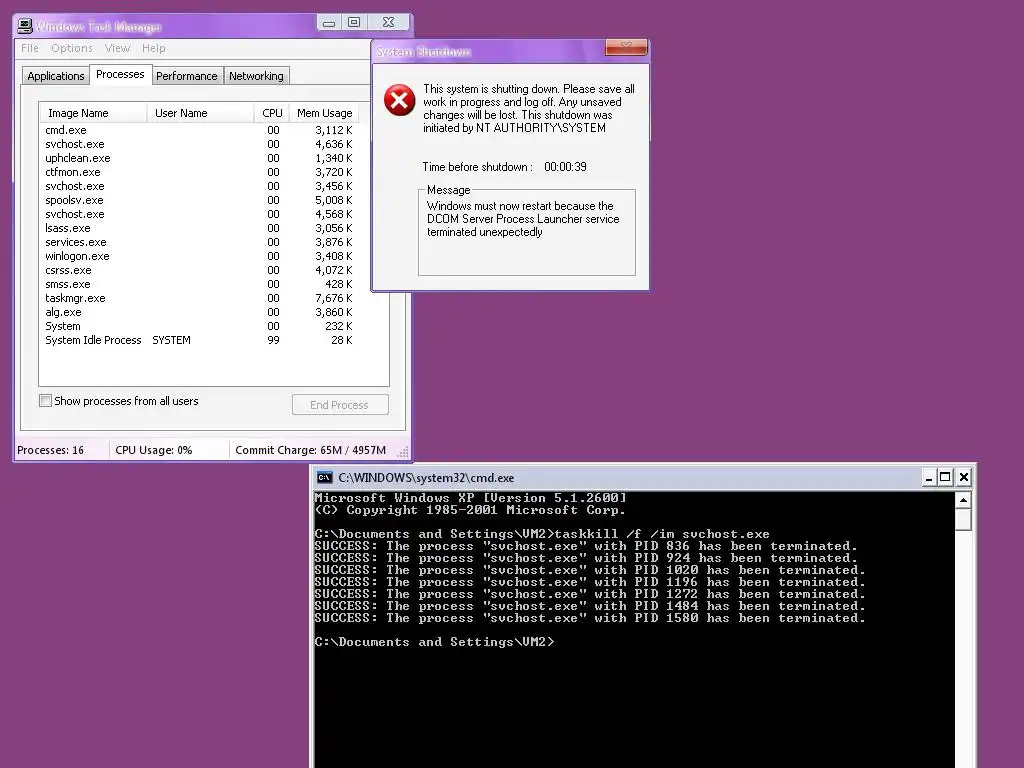
Task: Select the taskmgr.exe process row
Action: point(199,298)
